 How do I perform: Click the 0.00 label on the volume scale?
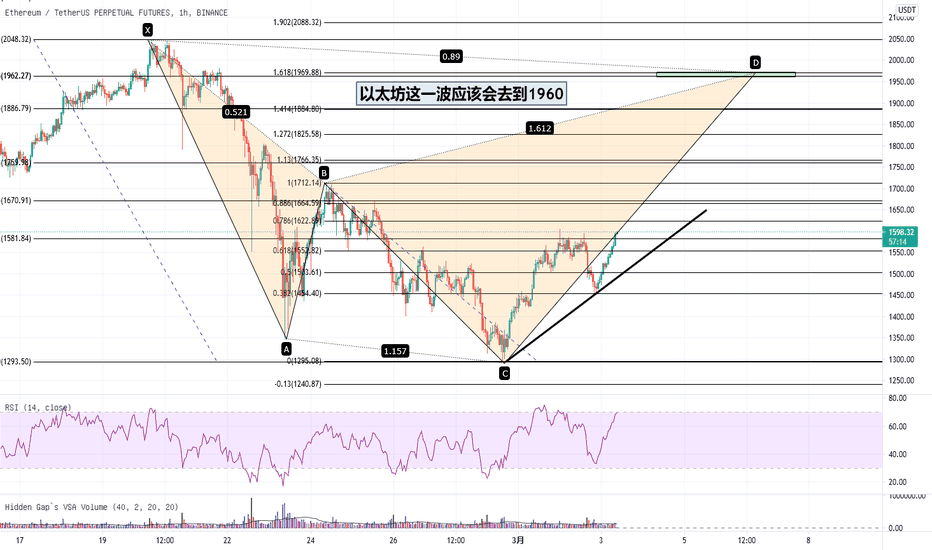tap(896, 528)
